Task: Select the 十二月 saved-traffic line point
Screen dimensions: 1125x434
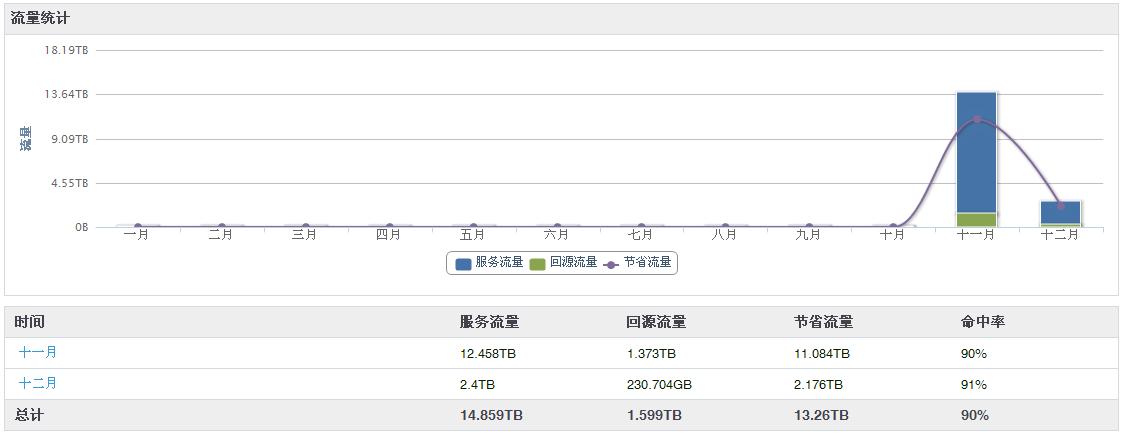Action: click(1060, 206)
